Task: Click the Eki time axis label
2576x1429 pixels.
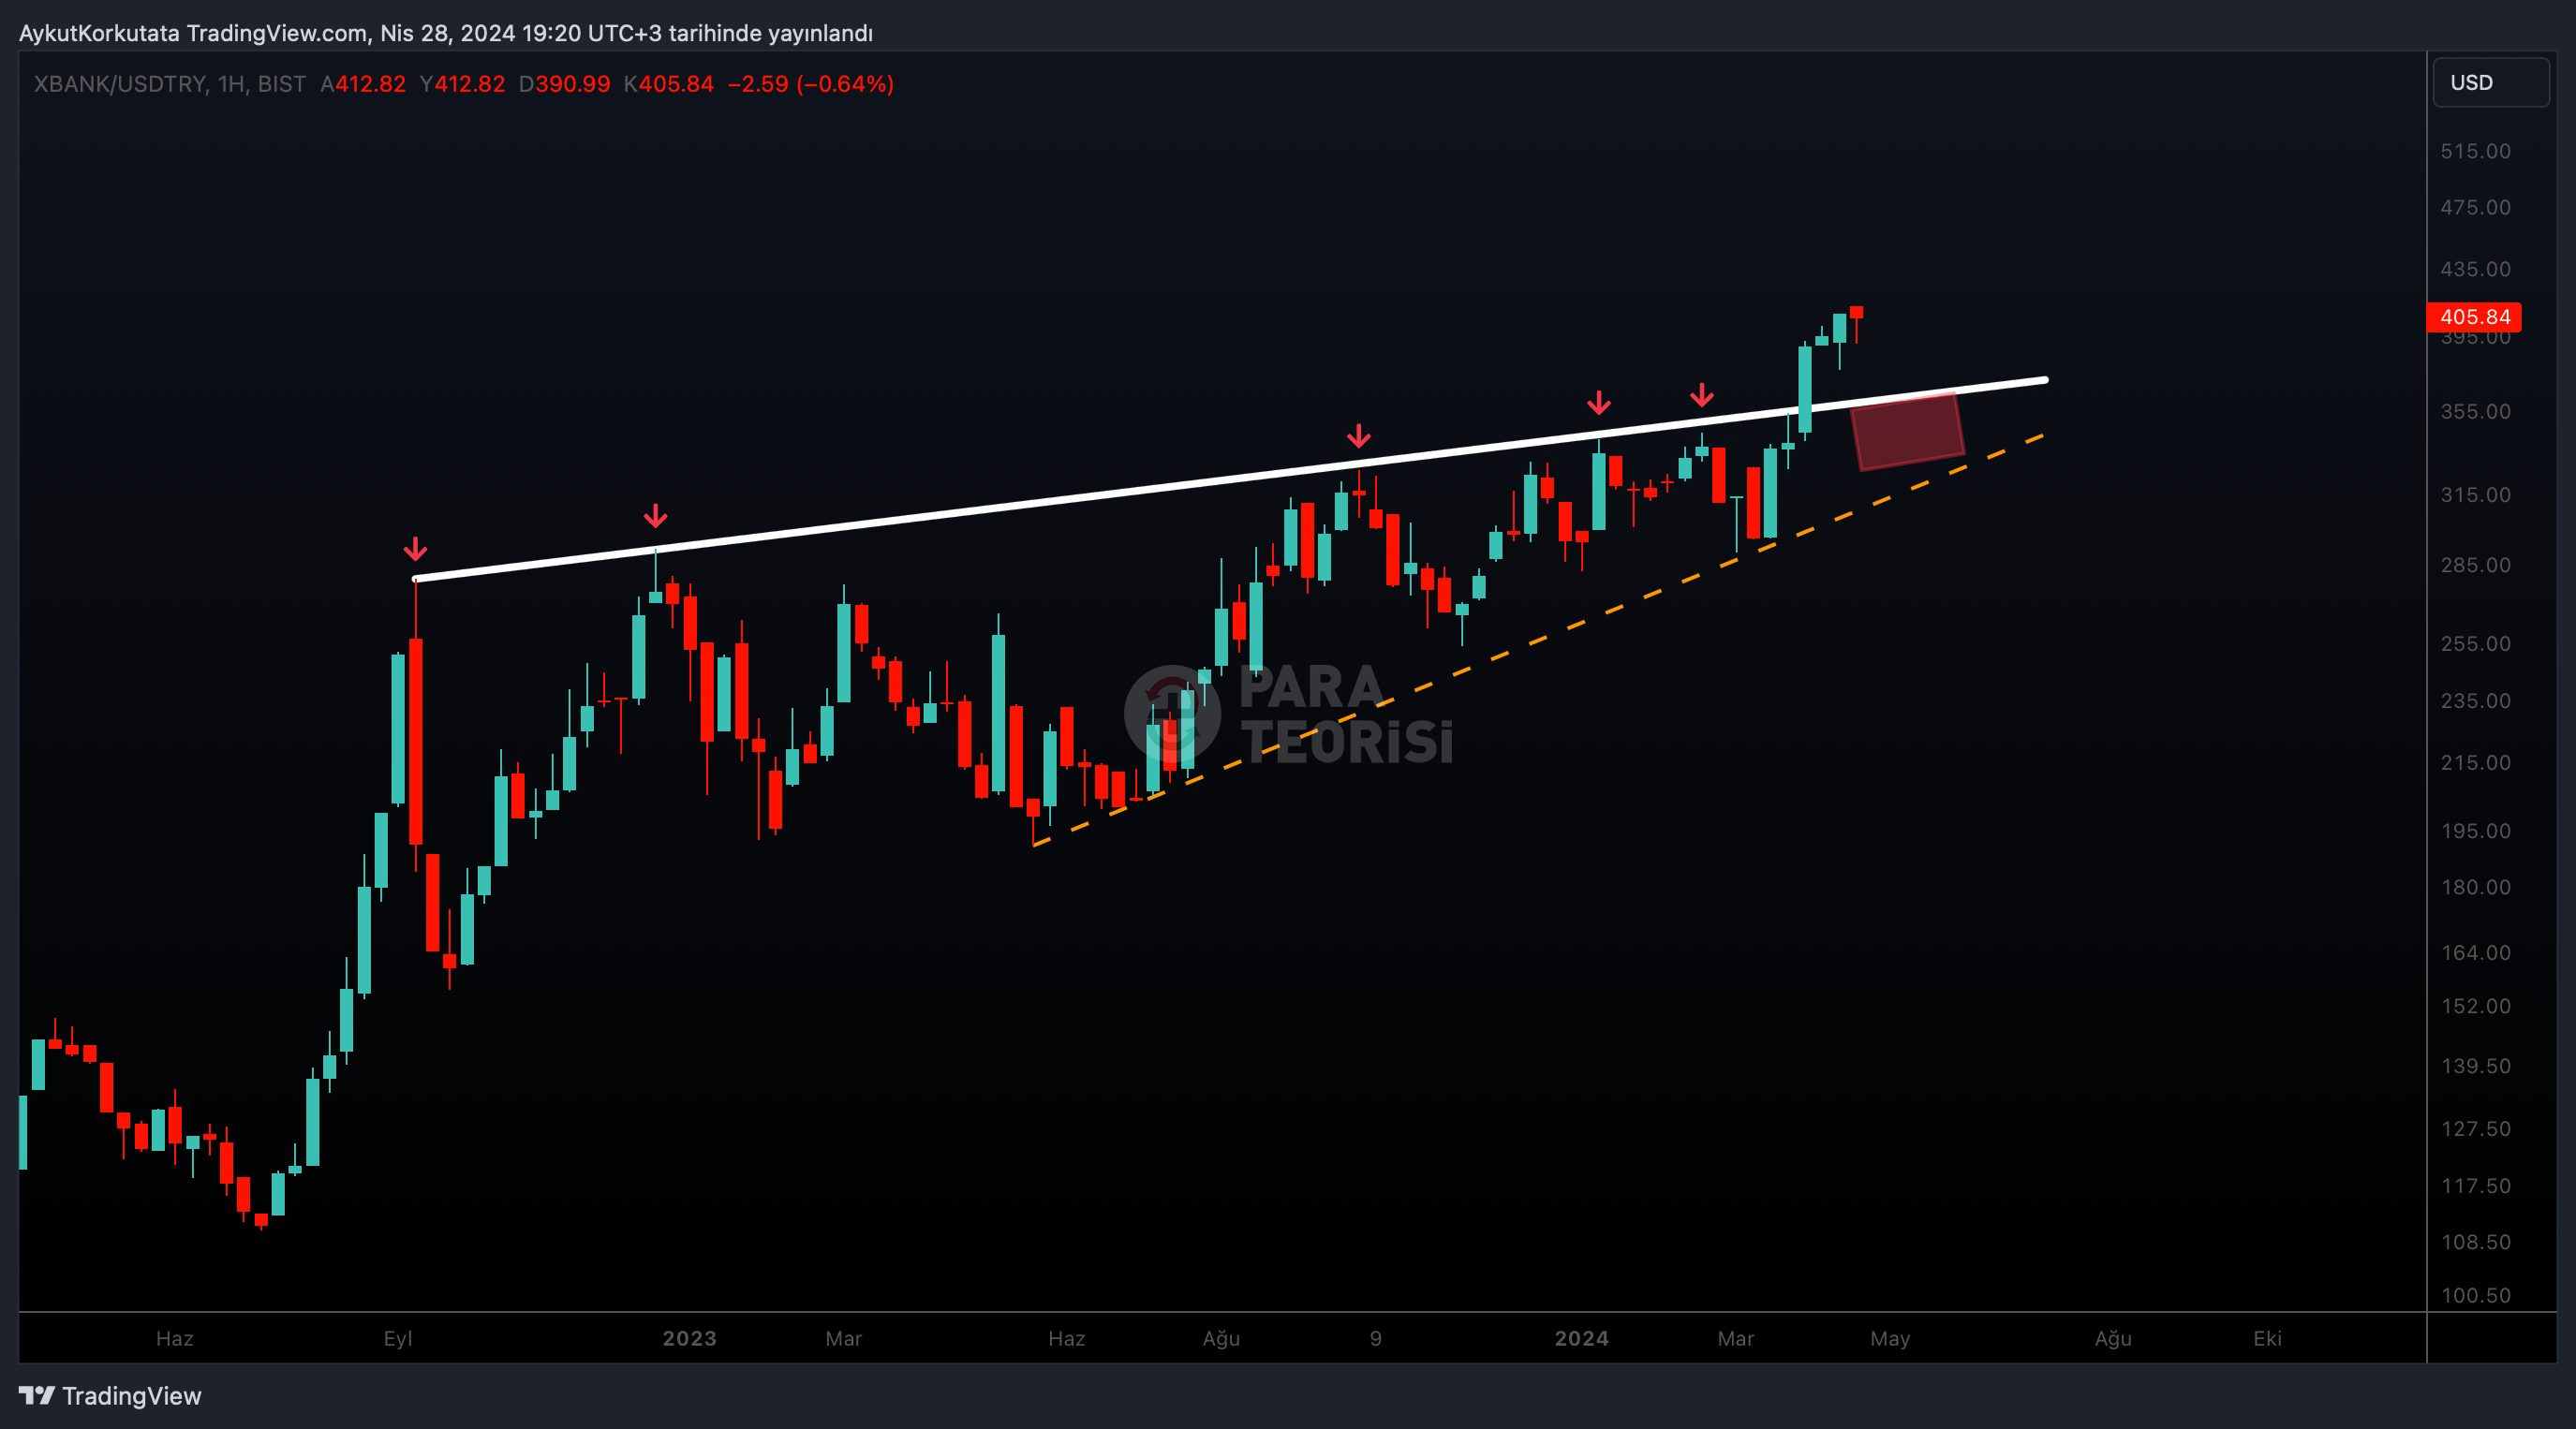Action: (2267, 1339)
